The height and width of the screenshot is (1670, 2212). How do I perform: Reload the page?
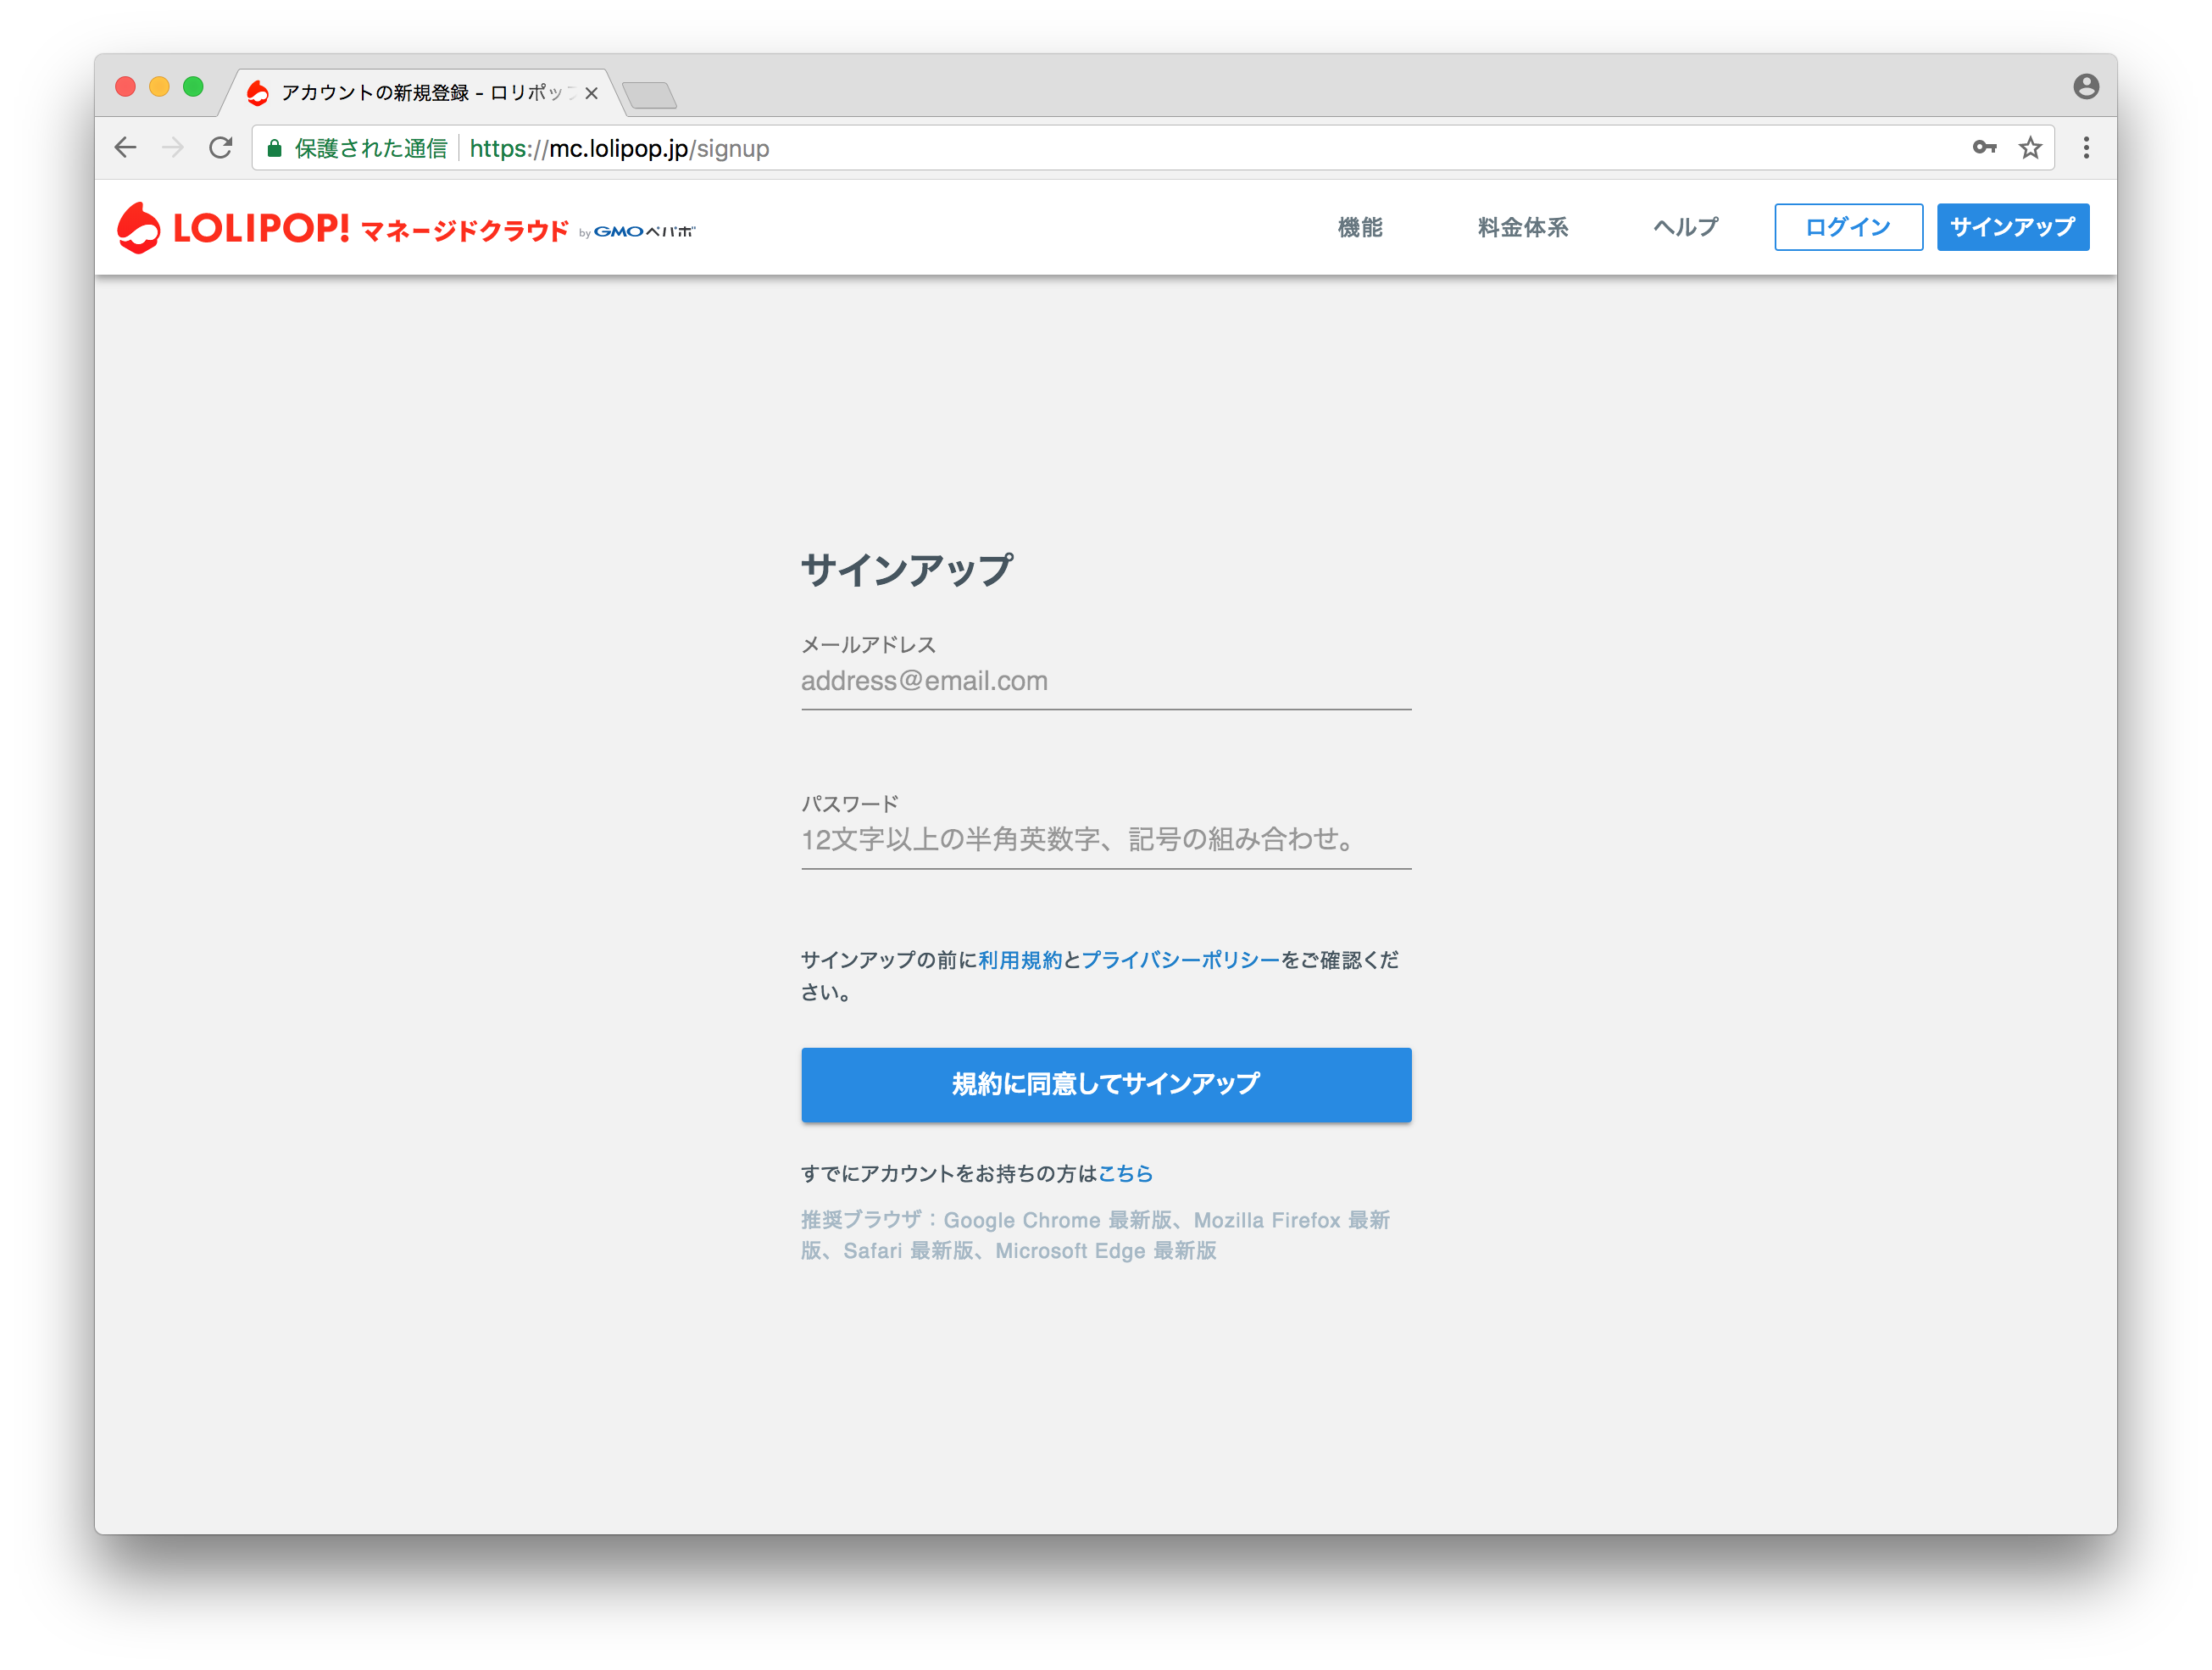click(x=222, y=147)
